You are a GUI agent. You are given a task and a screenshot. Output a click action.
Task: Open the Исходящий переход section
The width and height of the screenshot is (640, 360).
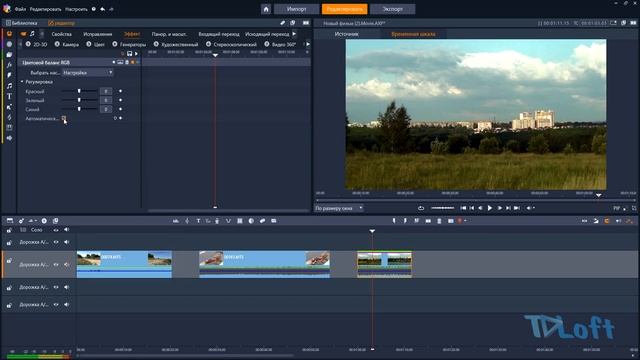coord(267,34)
